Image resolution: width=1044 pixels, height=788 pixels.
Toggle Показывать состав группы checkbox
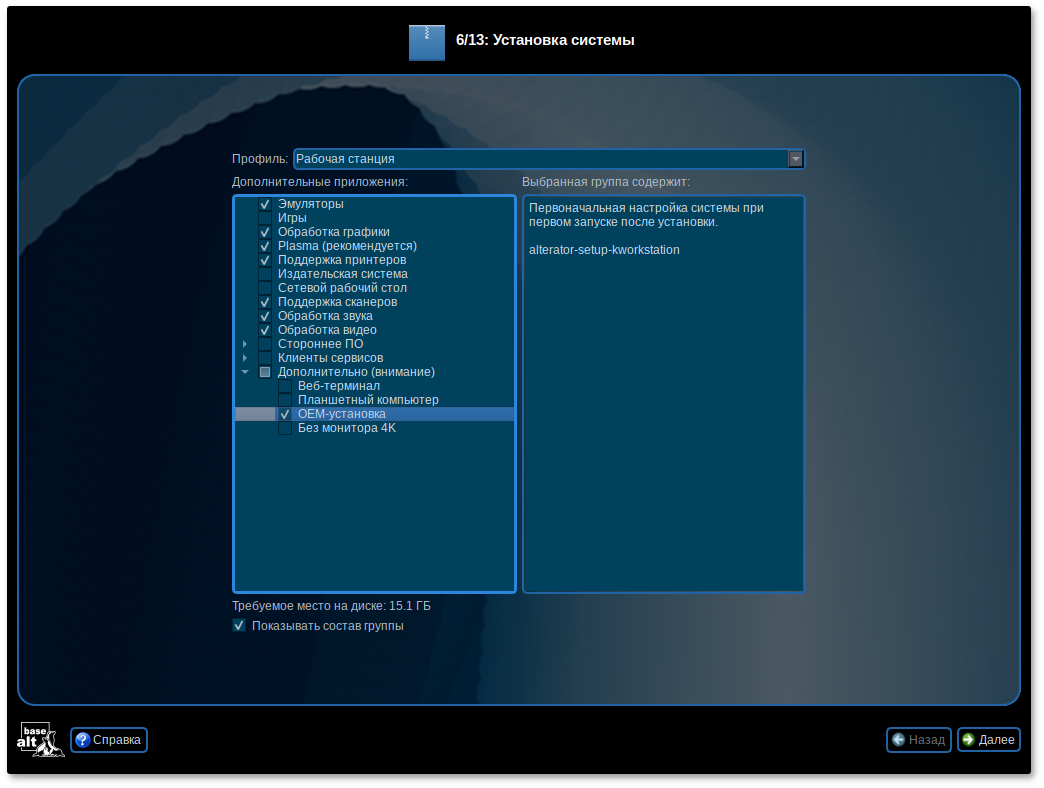[239, 626]
